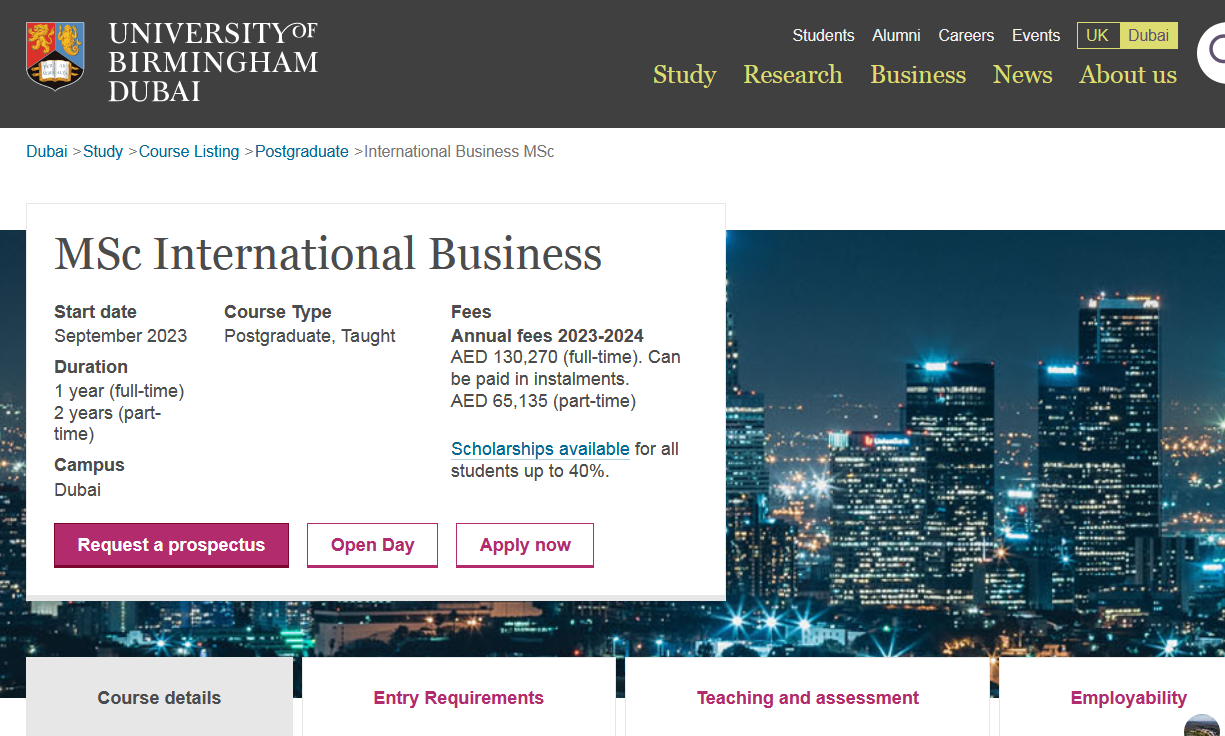The width and height of the screenshot is (1225, 736).
Task: Open the Study main menu
Action: click(x=684, y=75)
